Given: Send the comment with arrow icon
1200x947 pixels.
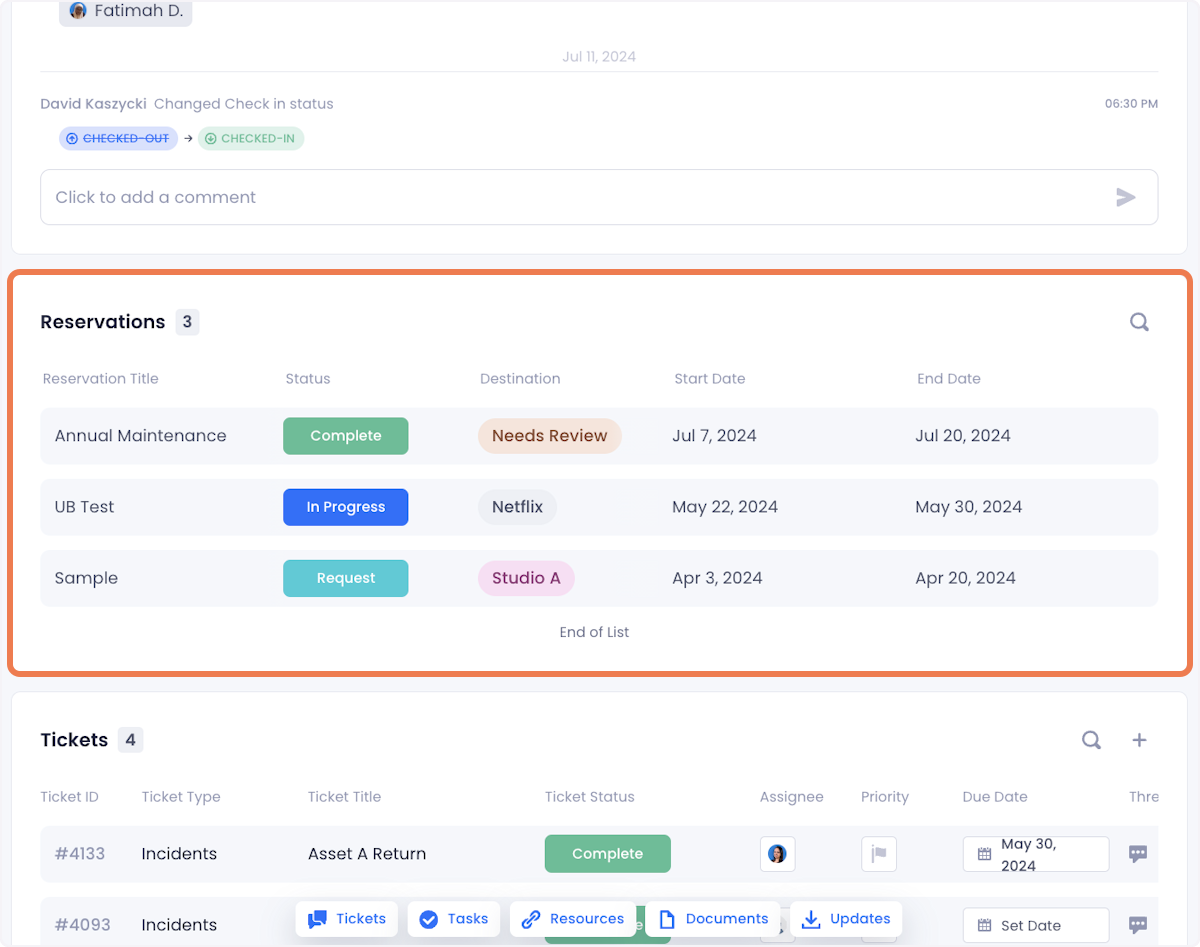Looking at the screenshot, I should 1126,197.
